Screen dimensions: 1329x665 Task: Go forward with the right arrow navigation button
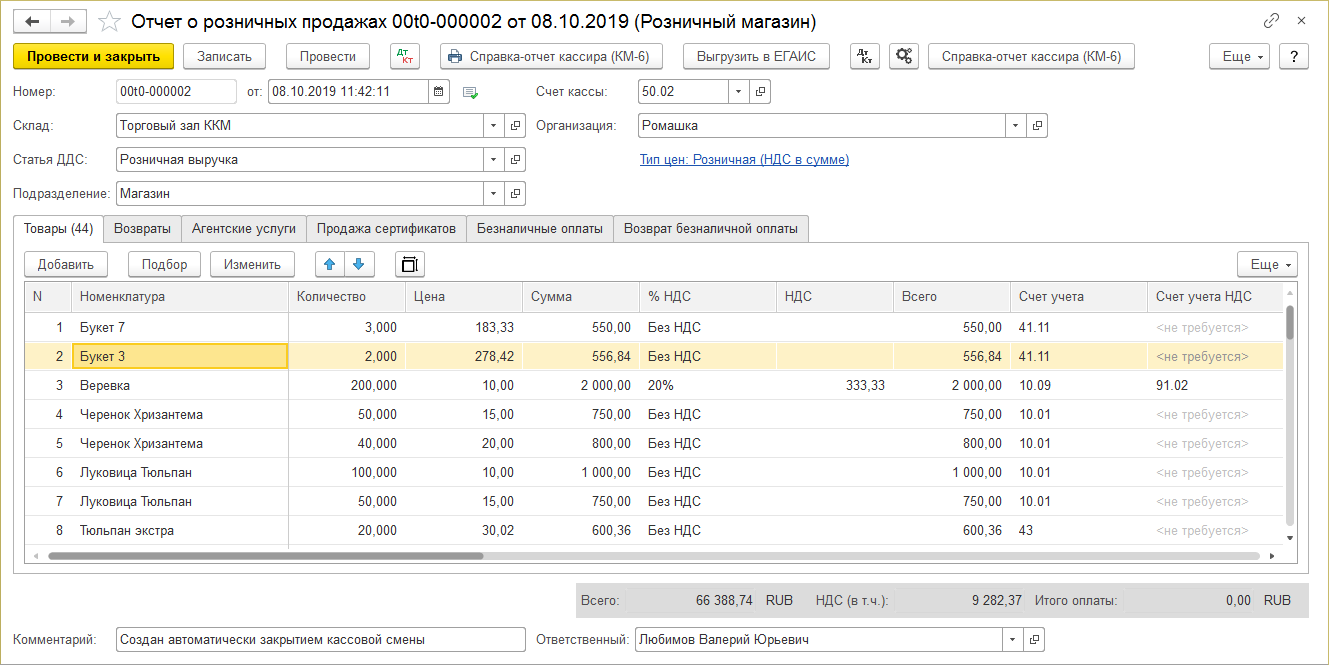(68, 21)
